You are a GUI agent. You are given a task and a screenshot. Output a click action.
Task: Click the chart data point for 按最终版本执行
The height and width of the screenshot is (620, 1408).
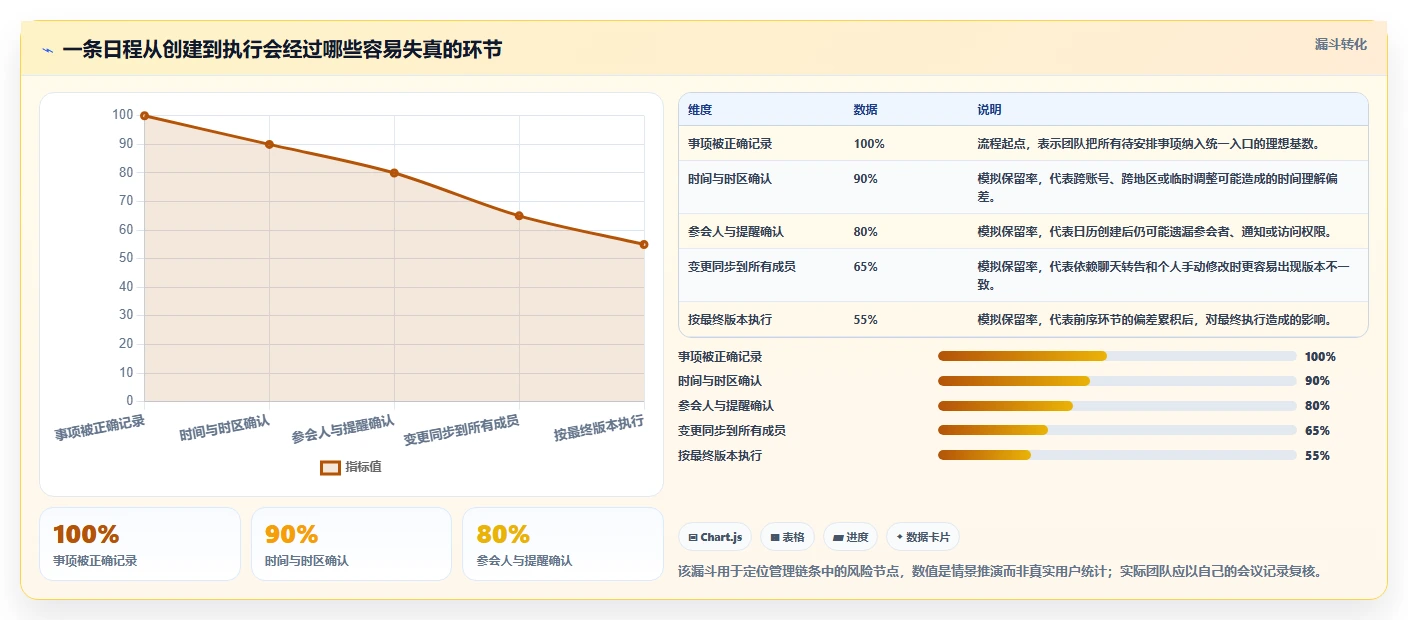coord(644,244)
